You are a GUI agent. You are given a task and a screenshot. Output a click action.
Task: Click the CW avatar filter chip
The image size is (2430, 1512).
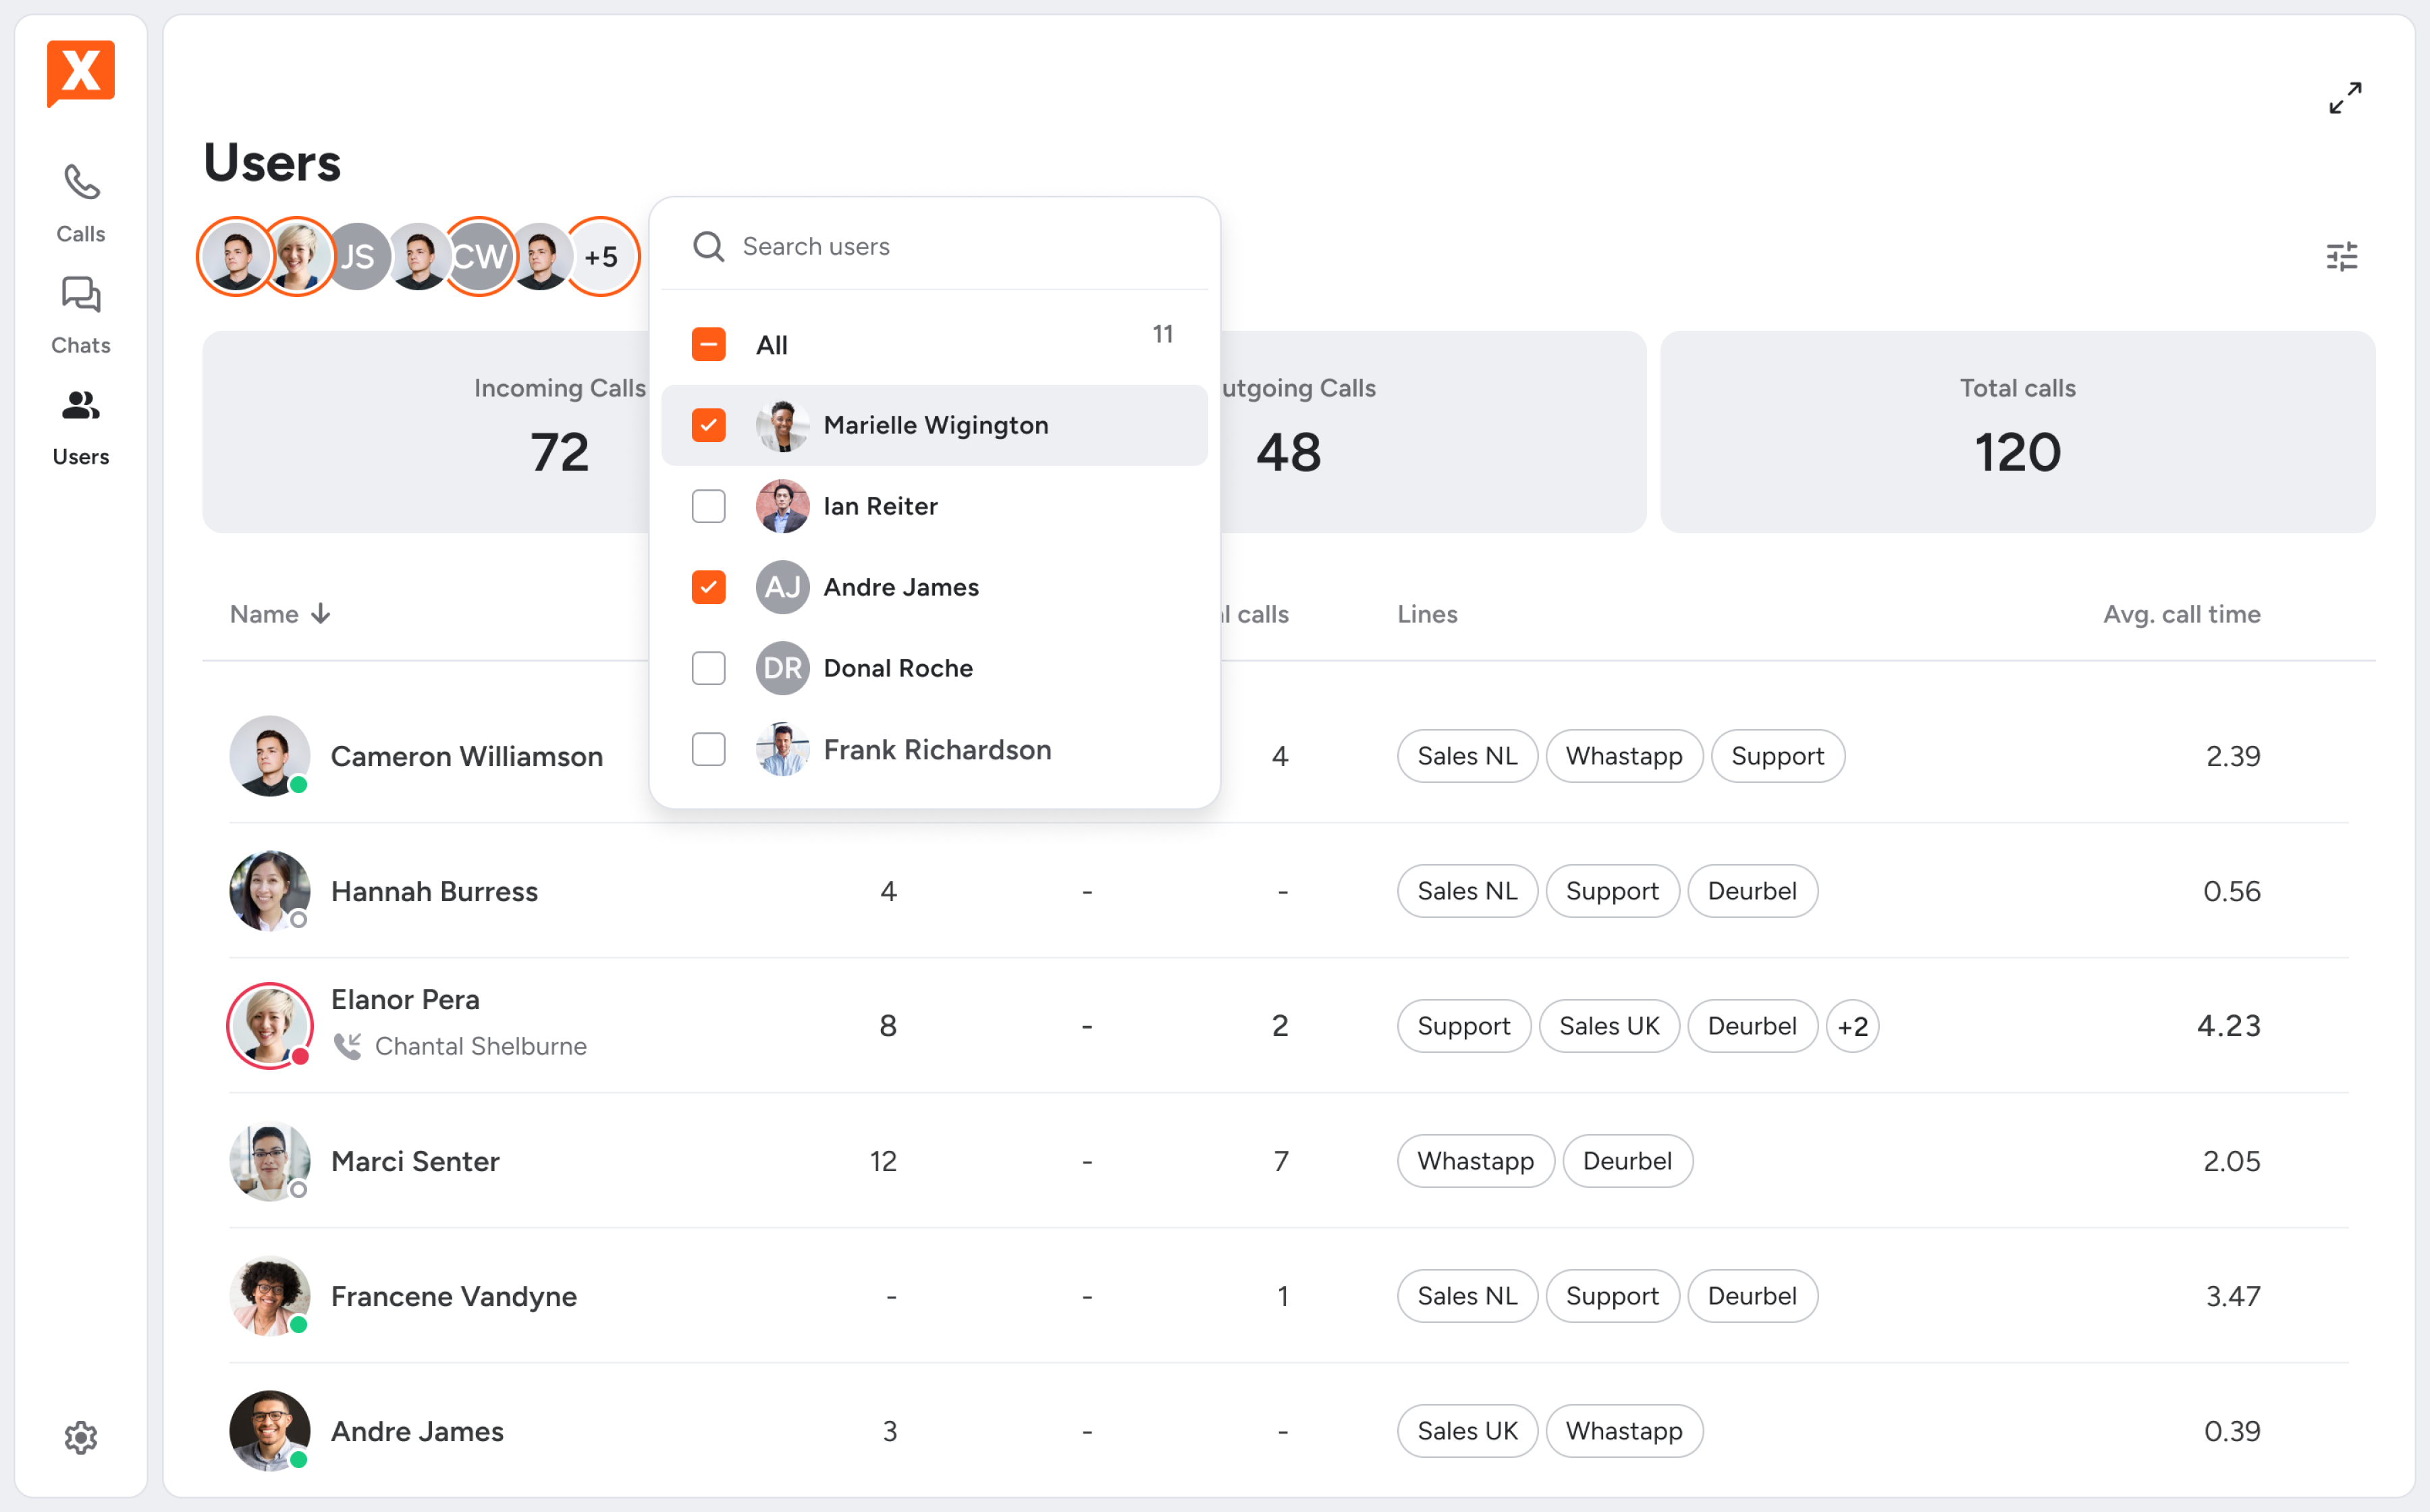479,257
